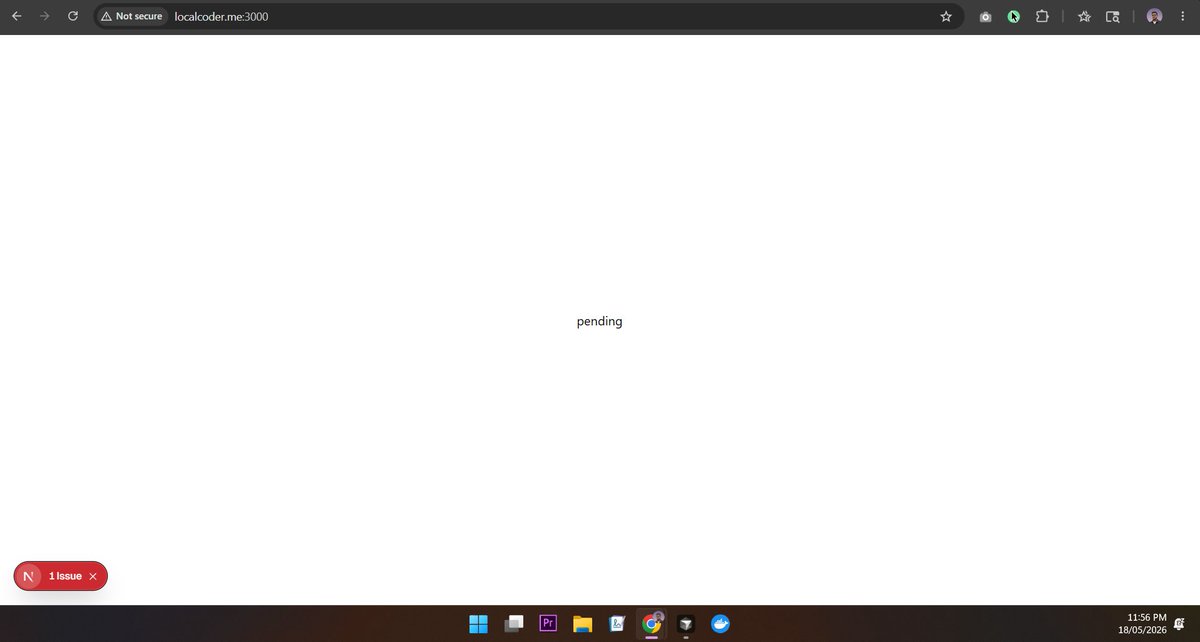1200x642 pixels.
Task: Open File Explorer from the taskbar
Action: 583,624
